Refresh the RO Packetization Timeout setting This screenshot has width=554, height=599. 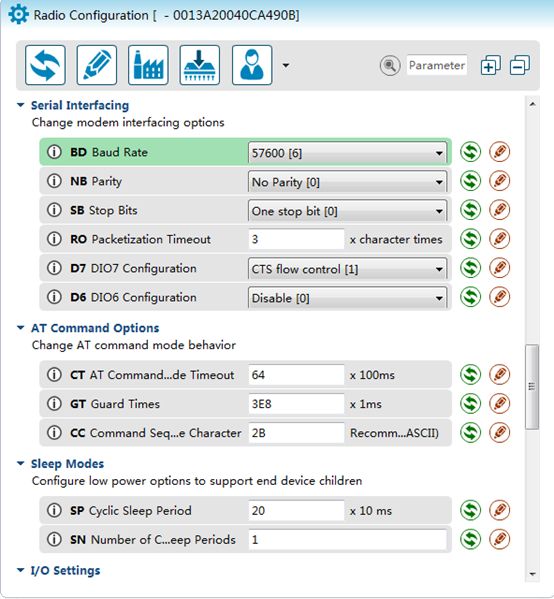(x=470, y=239)
